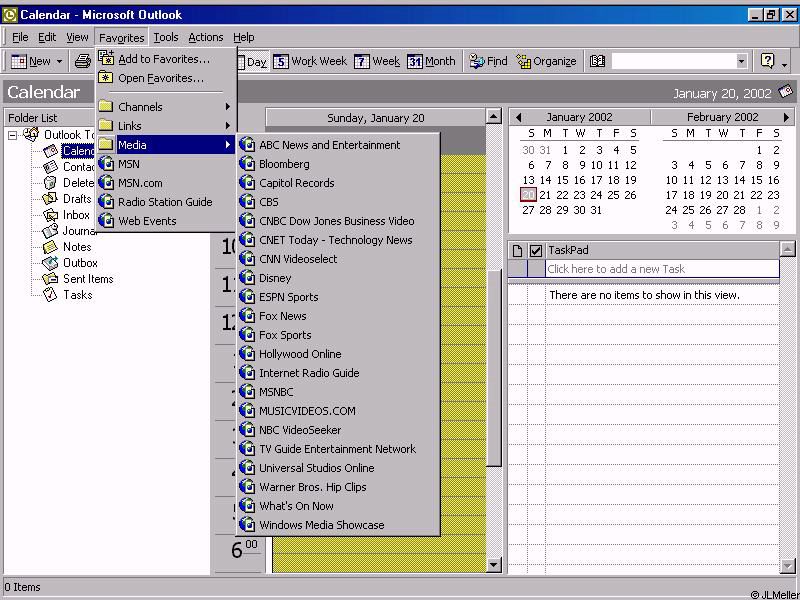800x600 pixels.
Task: Click the Help question mark icon
Action: (767, 61)
